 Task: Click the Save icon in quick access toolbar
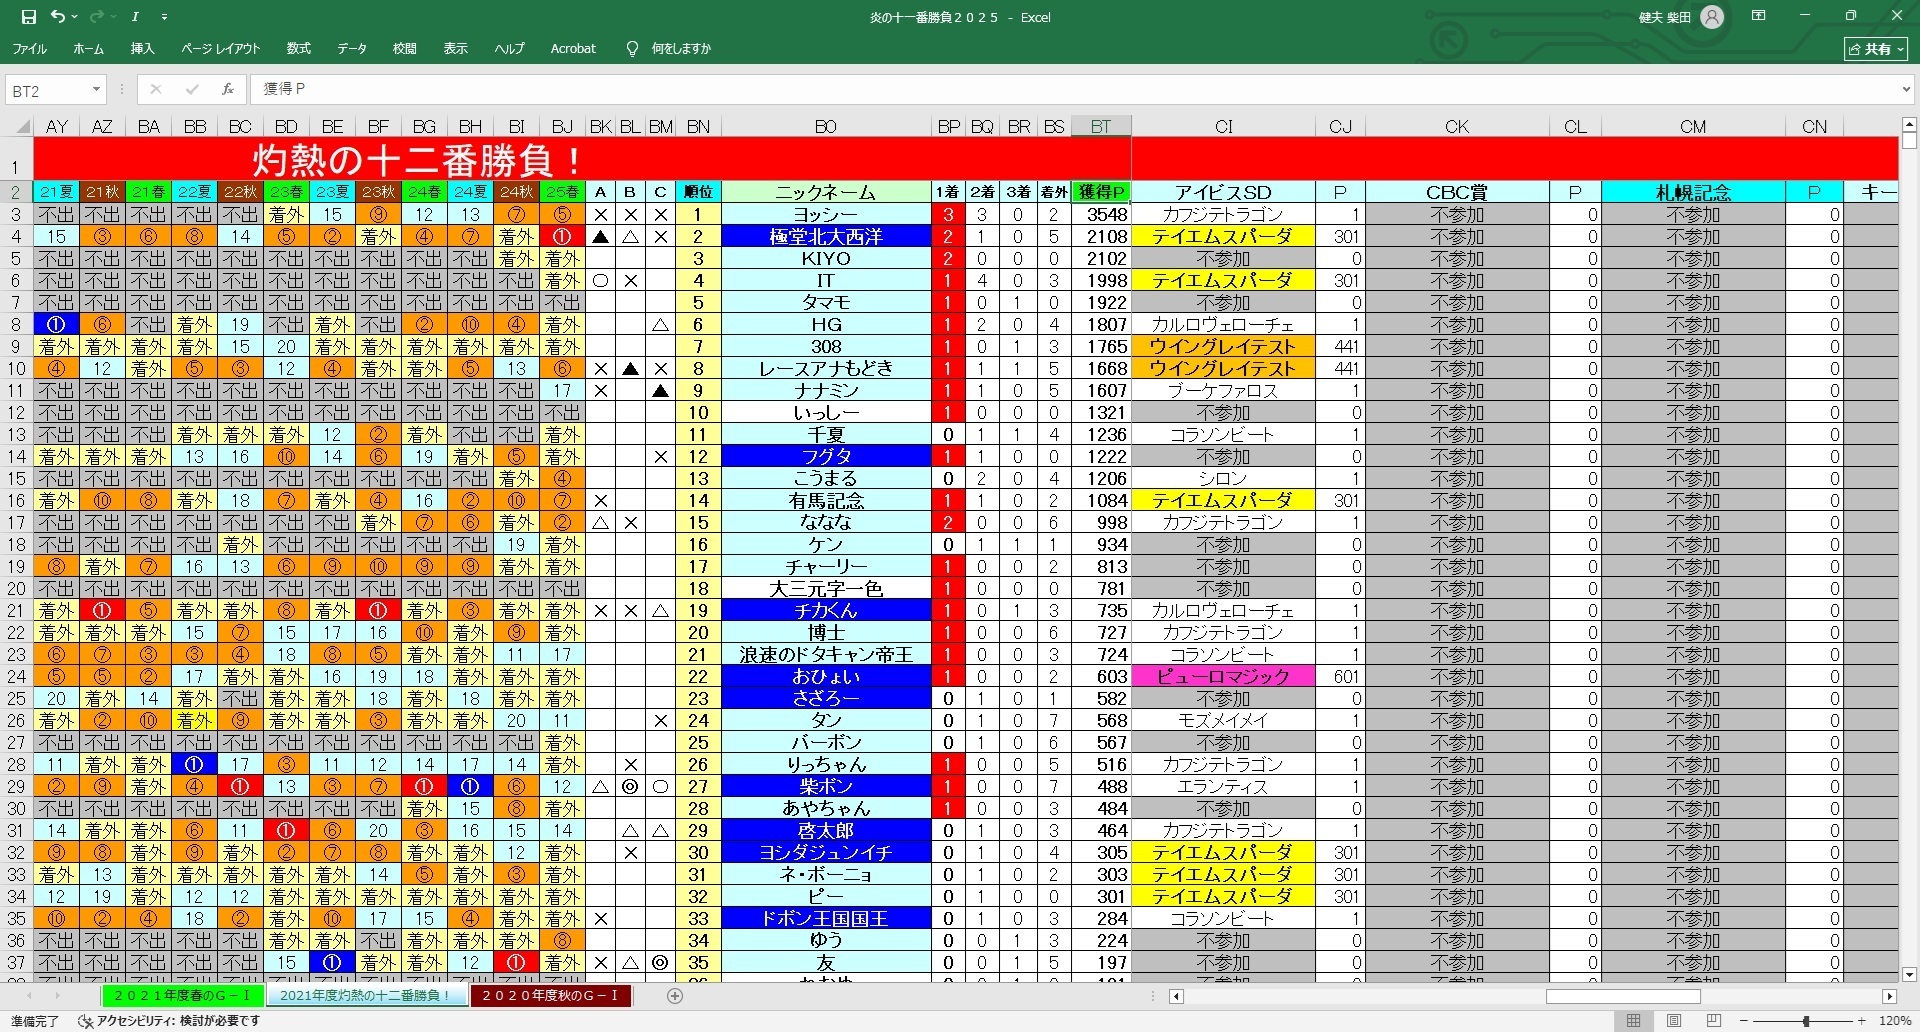pos(28,17)
